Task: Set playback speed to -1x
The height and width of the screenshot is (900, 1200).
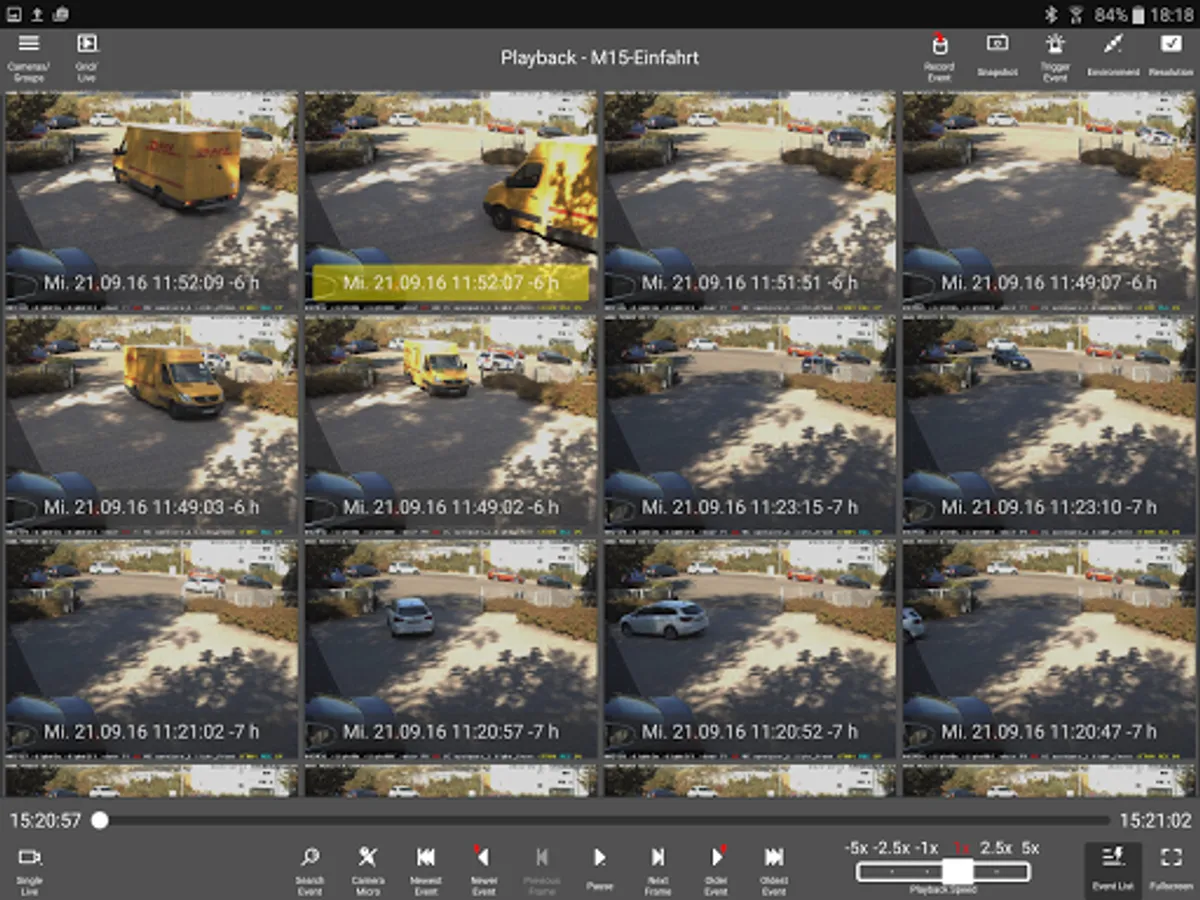Action: [x=927, y=848]
